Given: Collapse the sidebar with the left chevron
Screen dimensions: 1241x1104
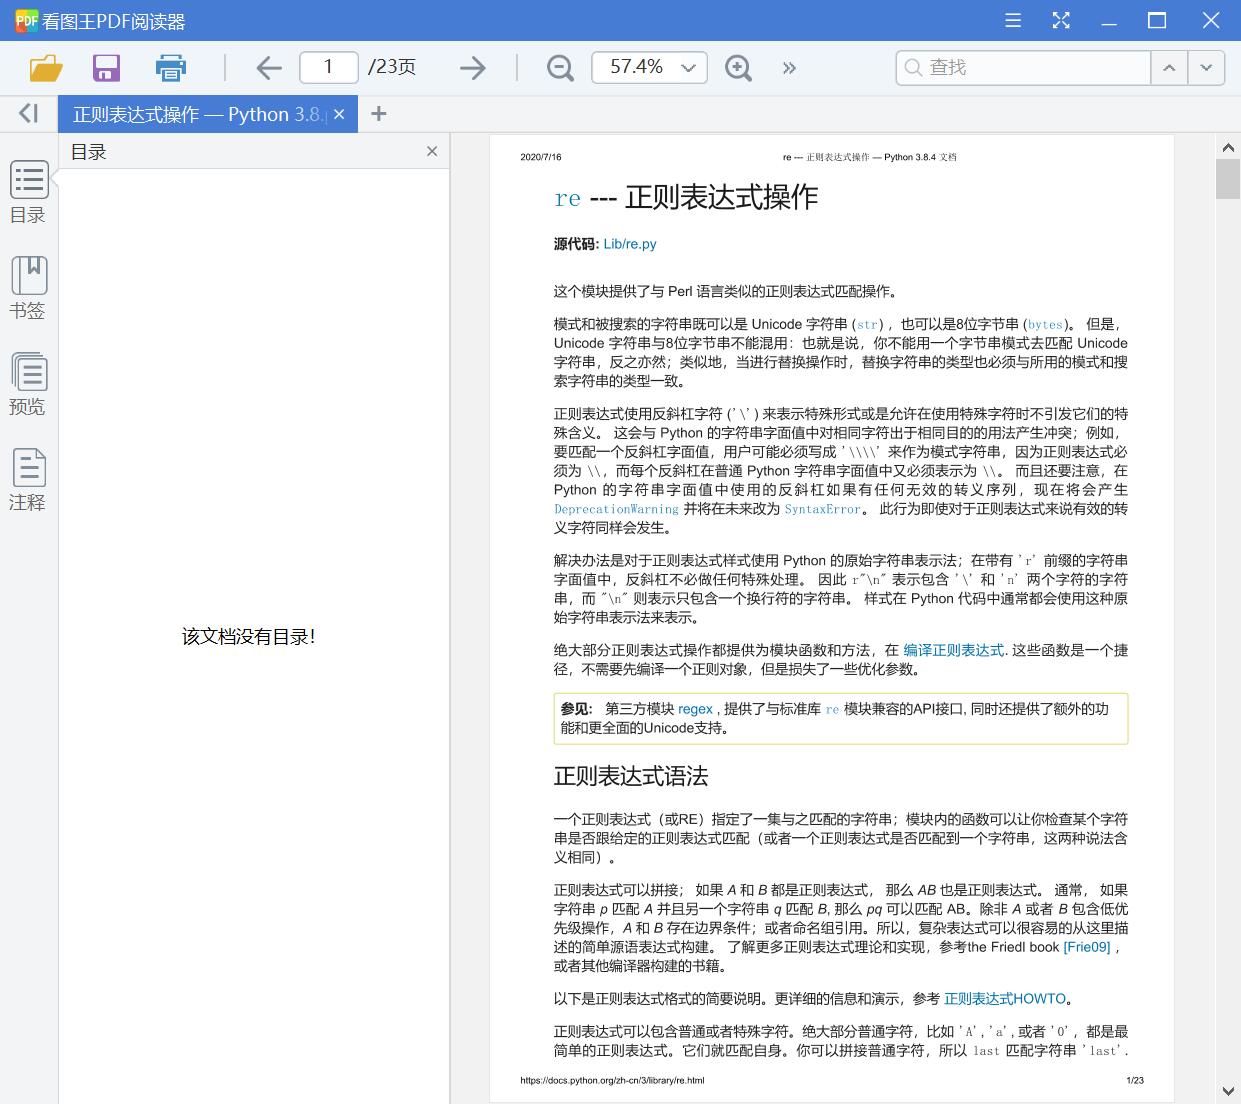Looking at the screenshot, I should coord(27,113).
